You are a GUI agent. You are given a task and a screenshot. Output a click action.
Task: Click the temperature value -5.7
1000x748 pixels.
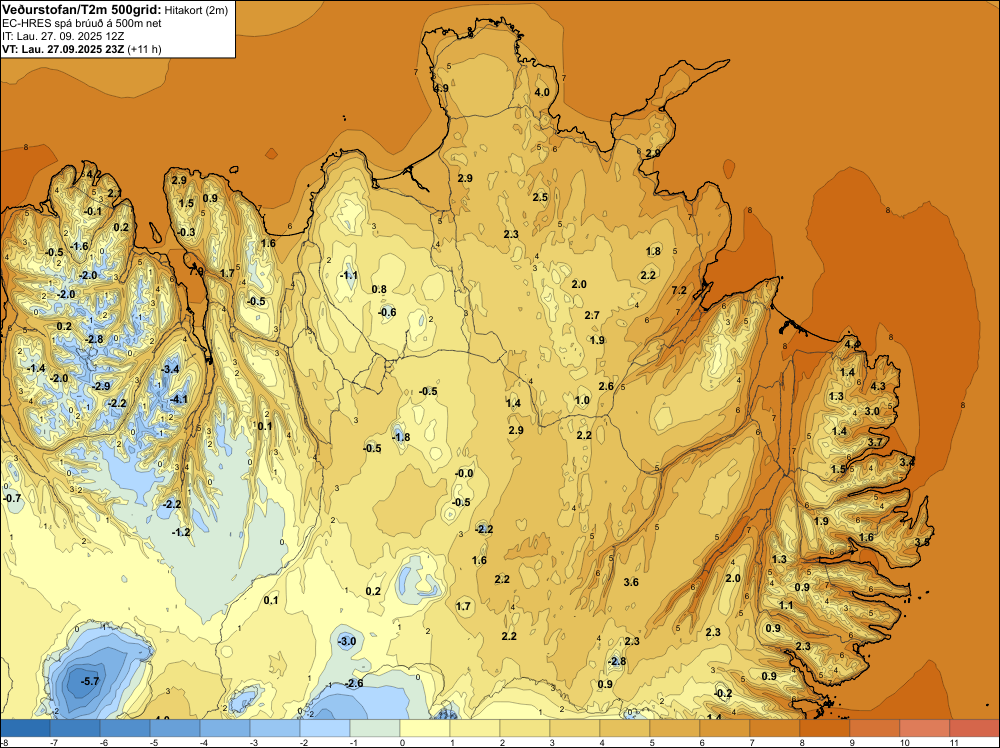click(90, 681)
